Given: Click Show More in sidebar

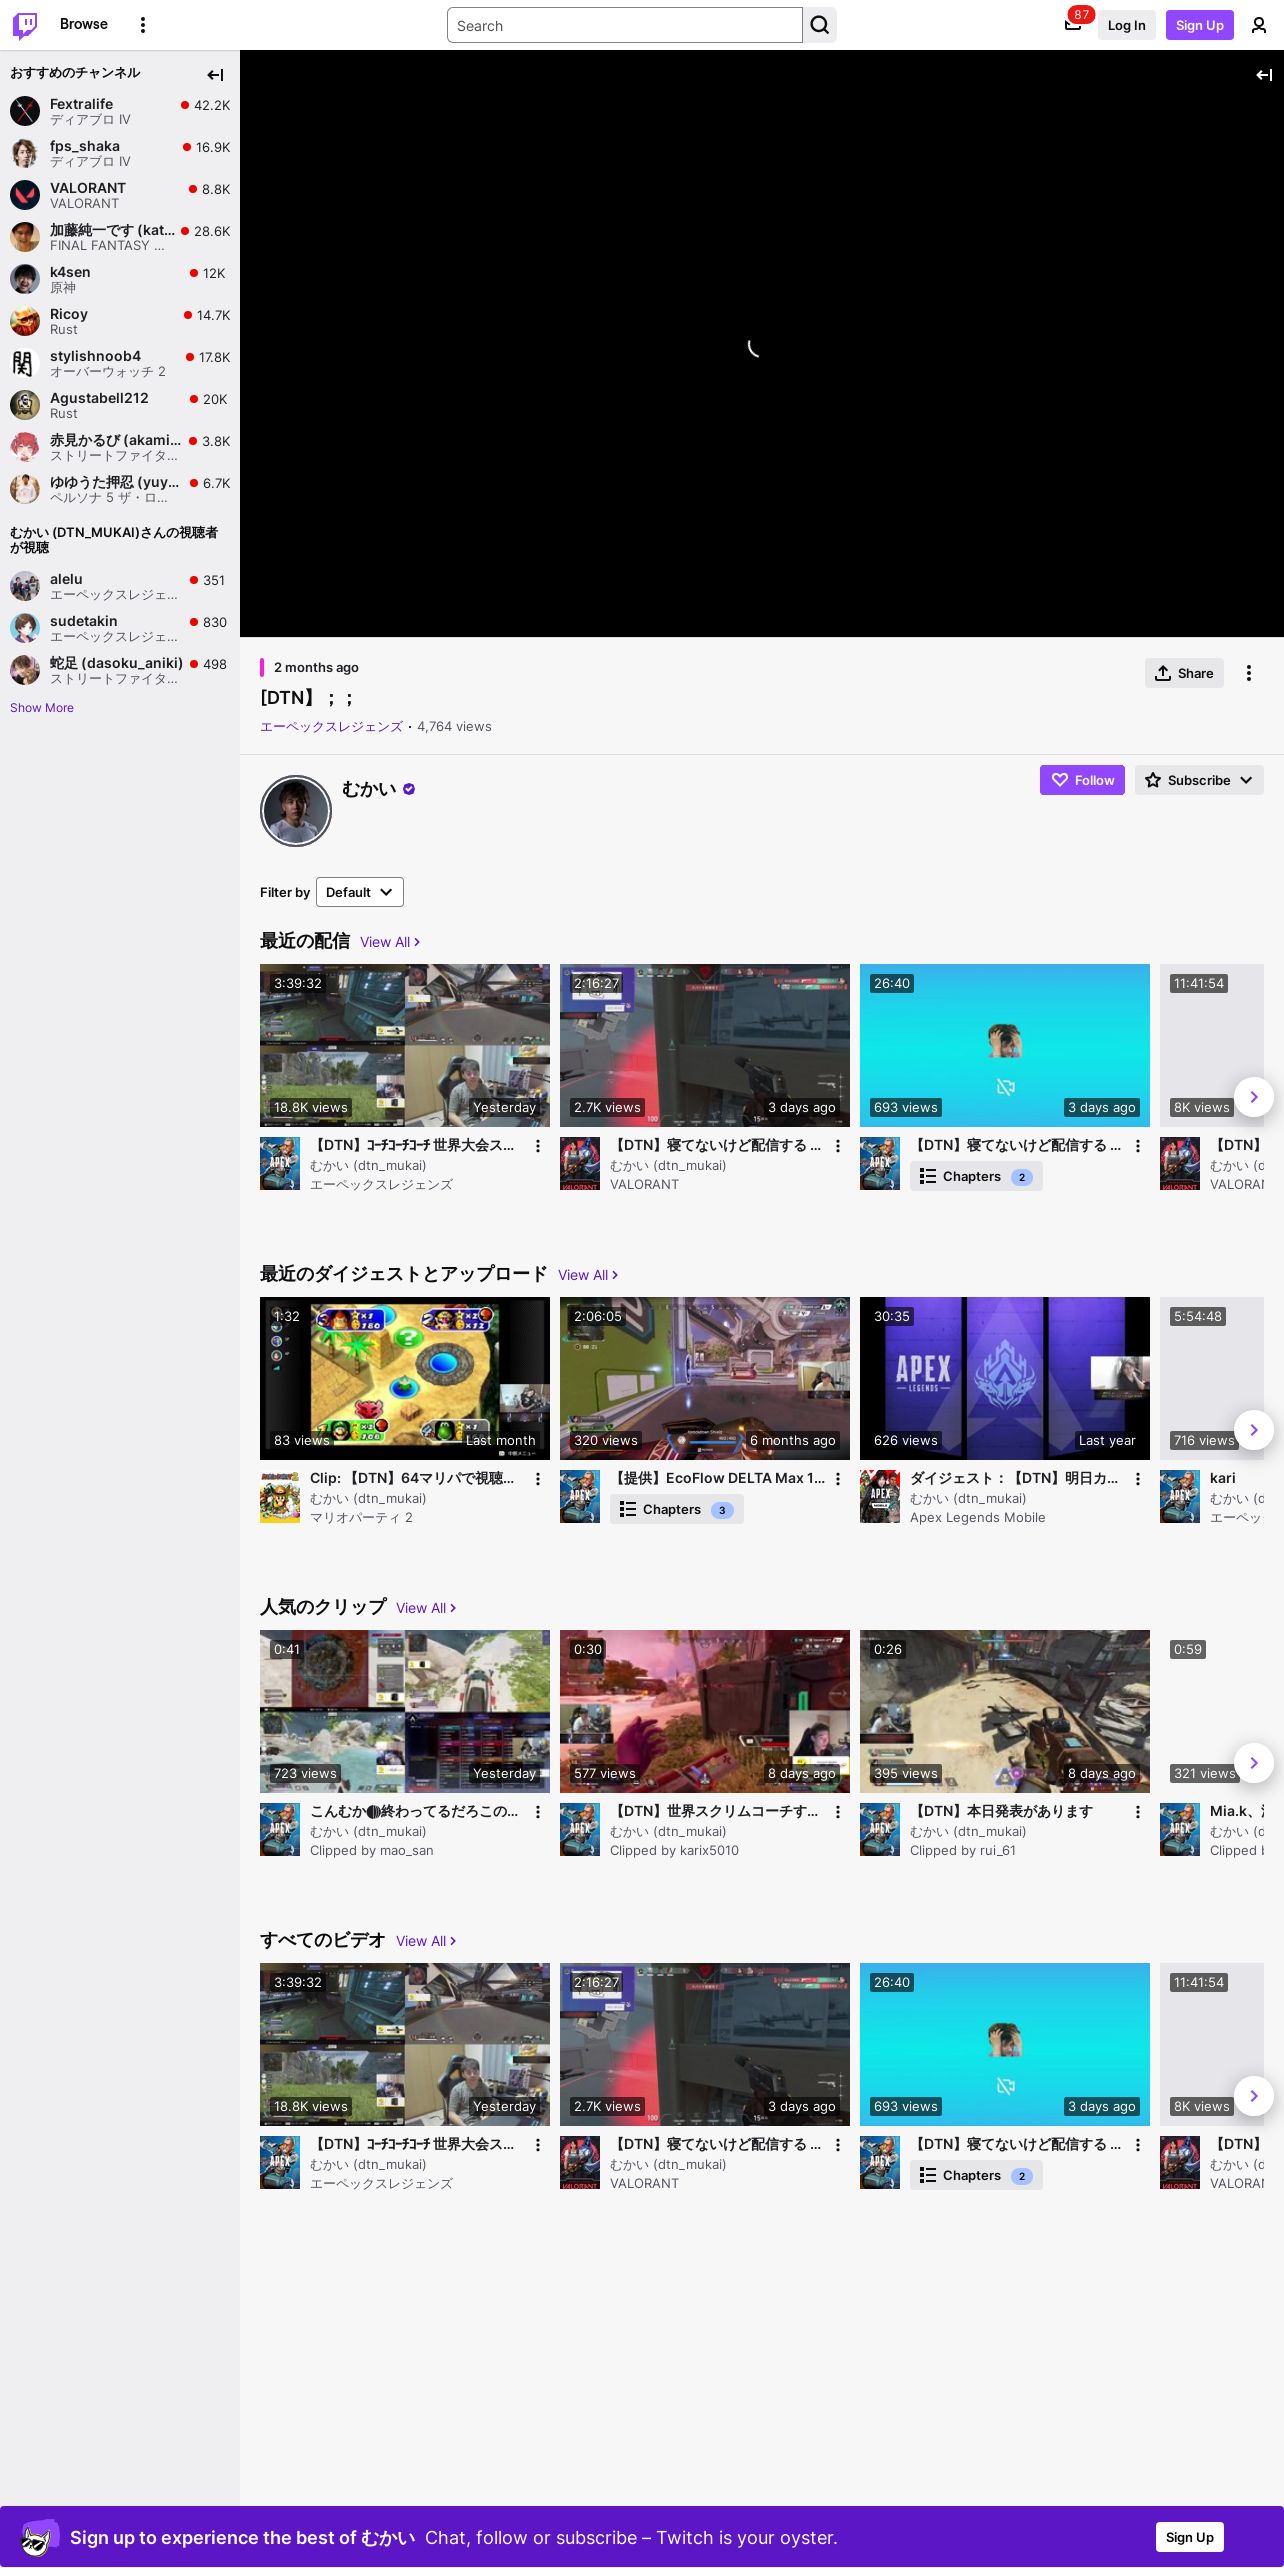Looking at the screenshot, I should pyautogui.click(x=42, y=708).
